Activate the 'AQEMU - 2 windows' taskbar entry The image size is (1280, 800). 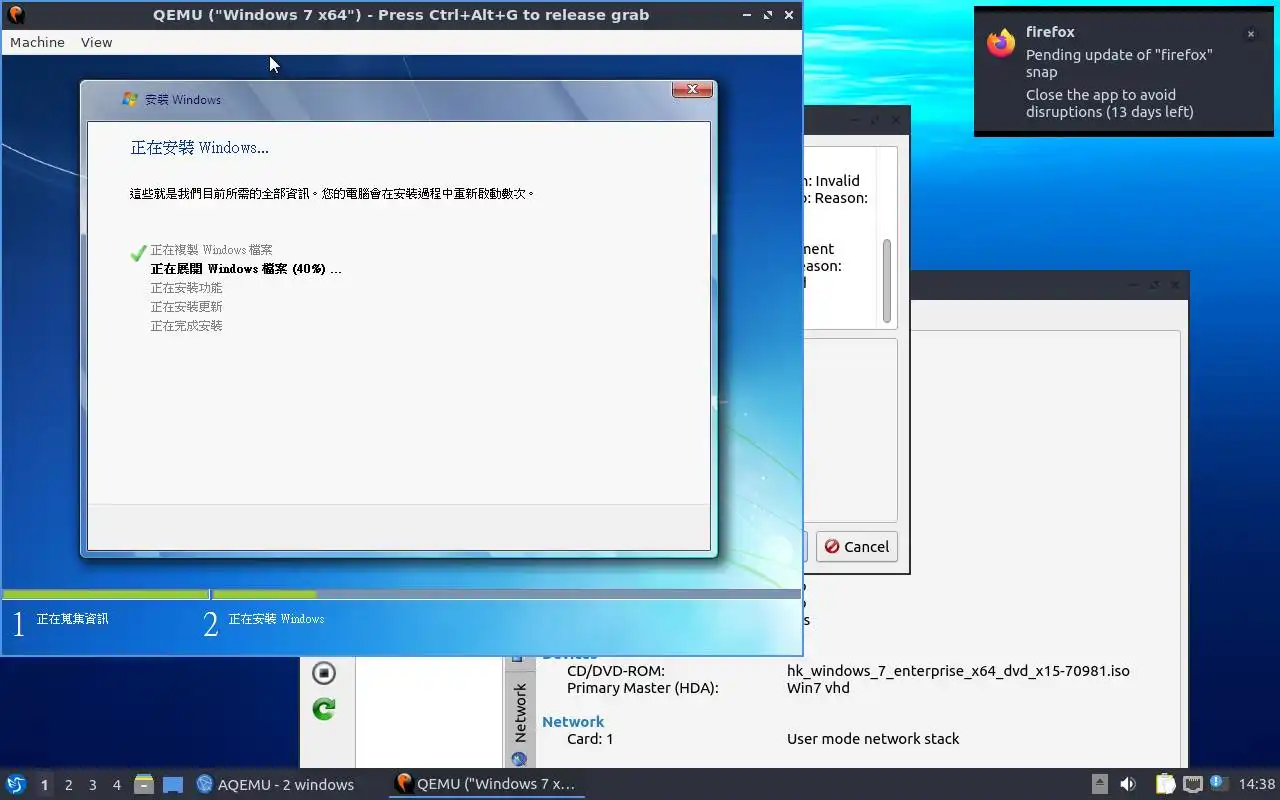pyautogui.click(x=275, y=784)
